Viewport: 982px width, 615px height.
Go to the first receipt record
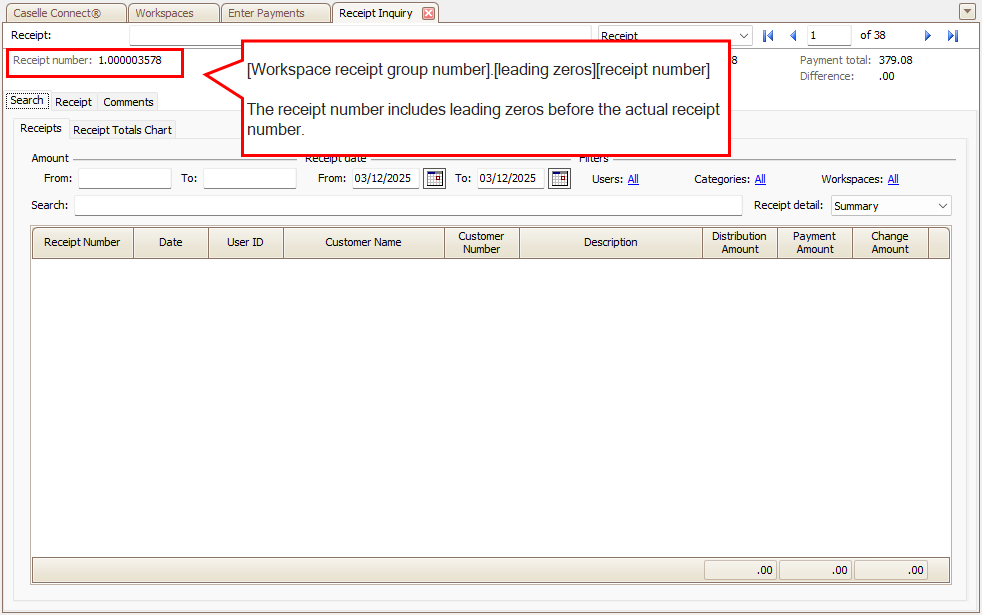coord(768,36)
